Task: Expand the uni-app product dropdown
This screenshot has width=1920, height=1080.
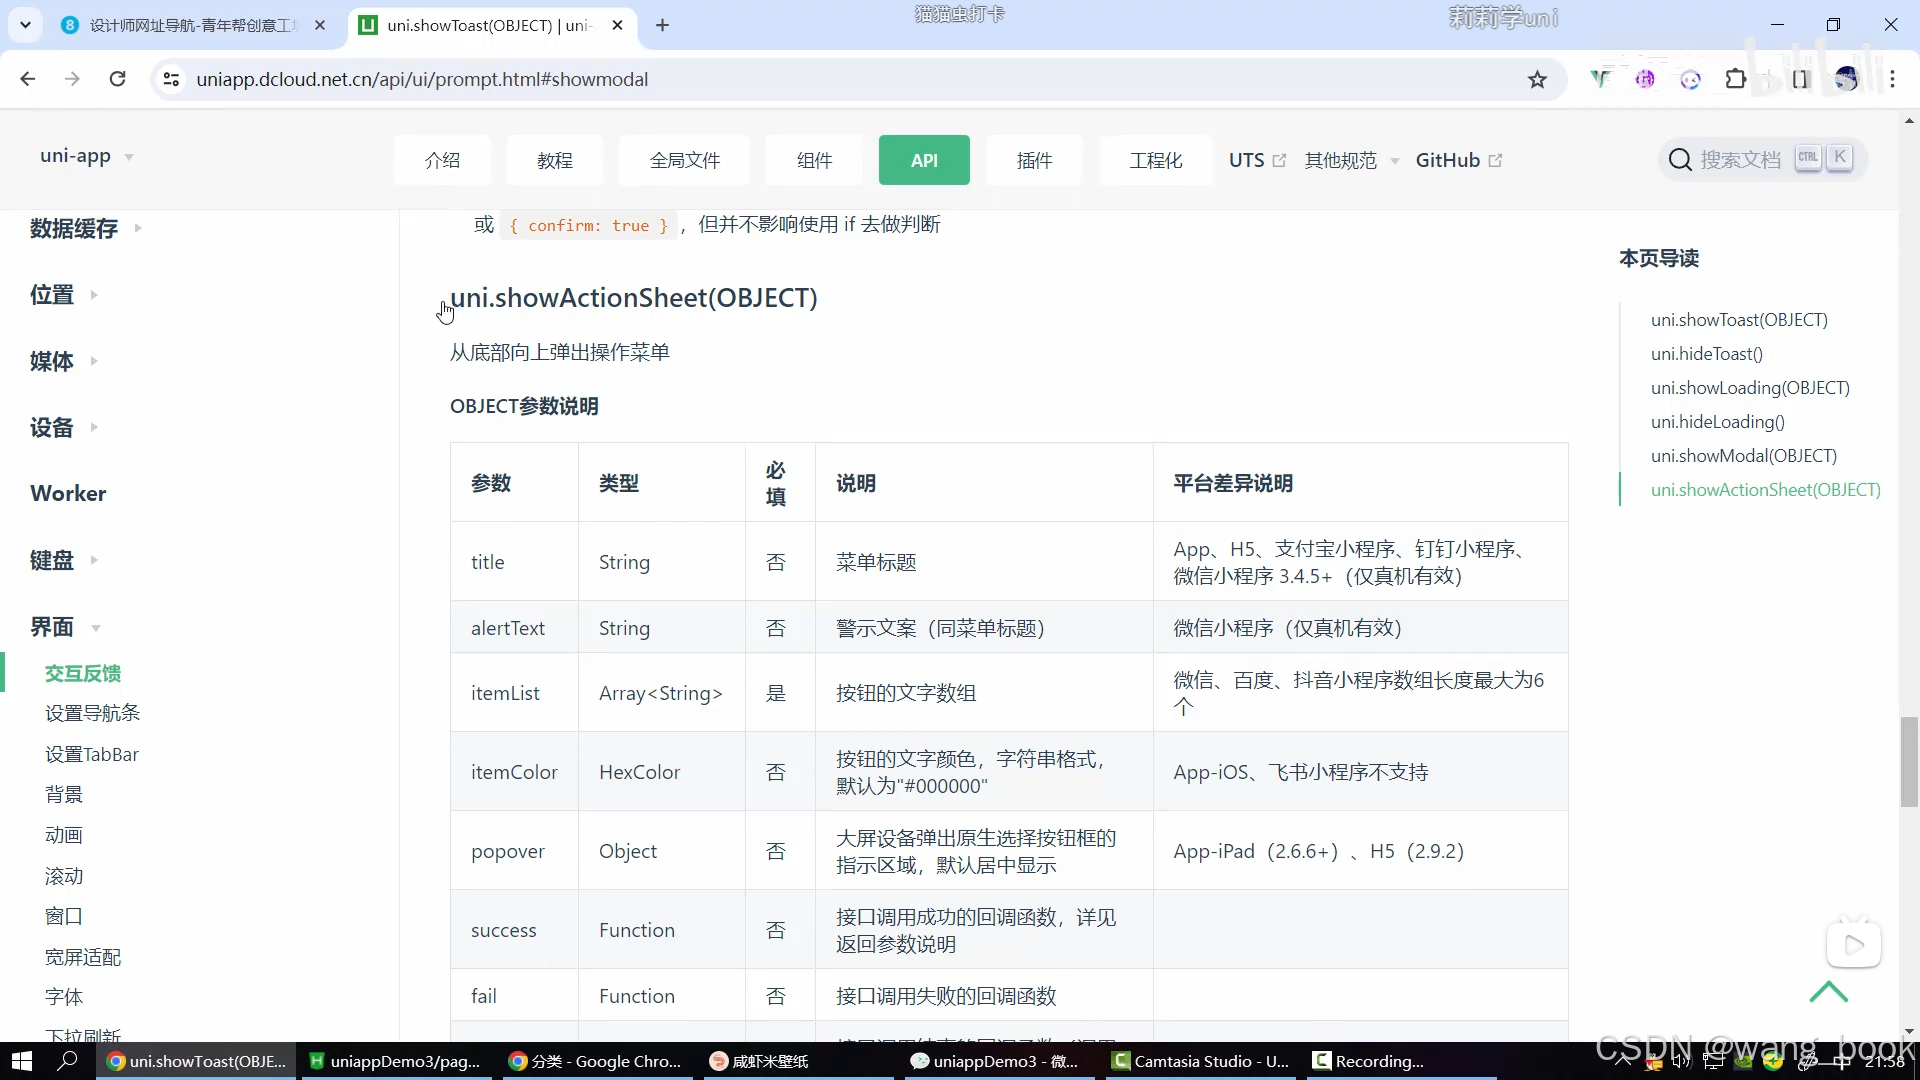Action: [x=87, y=156]
